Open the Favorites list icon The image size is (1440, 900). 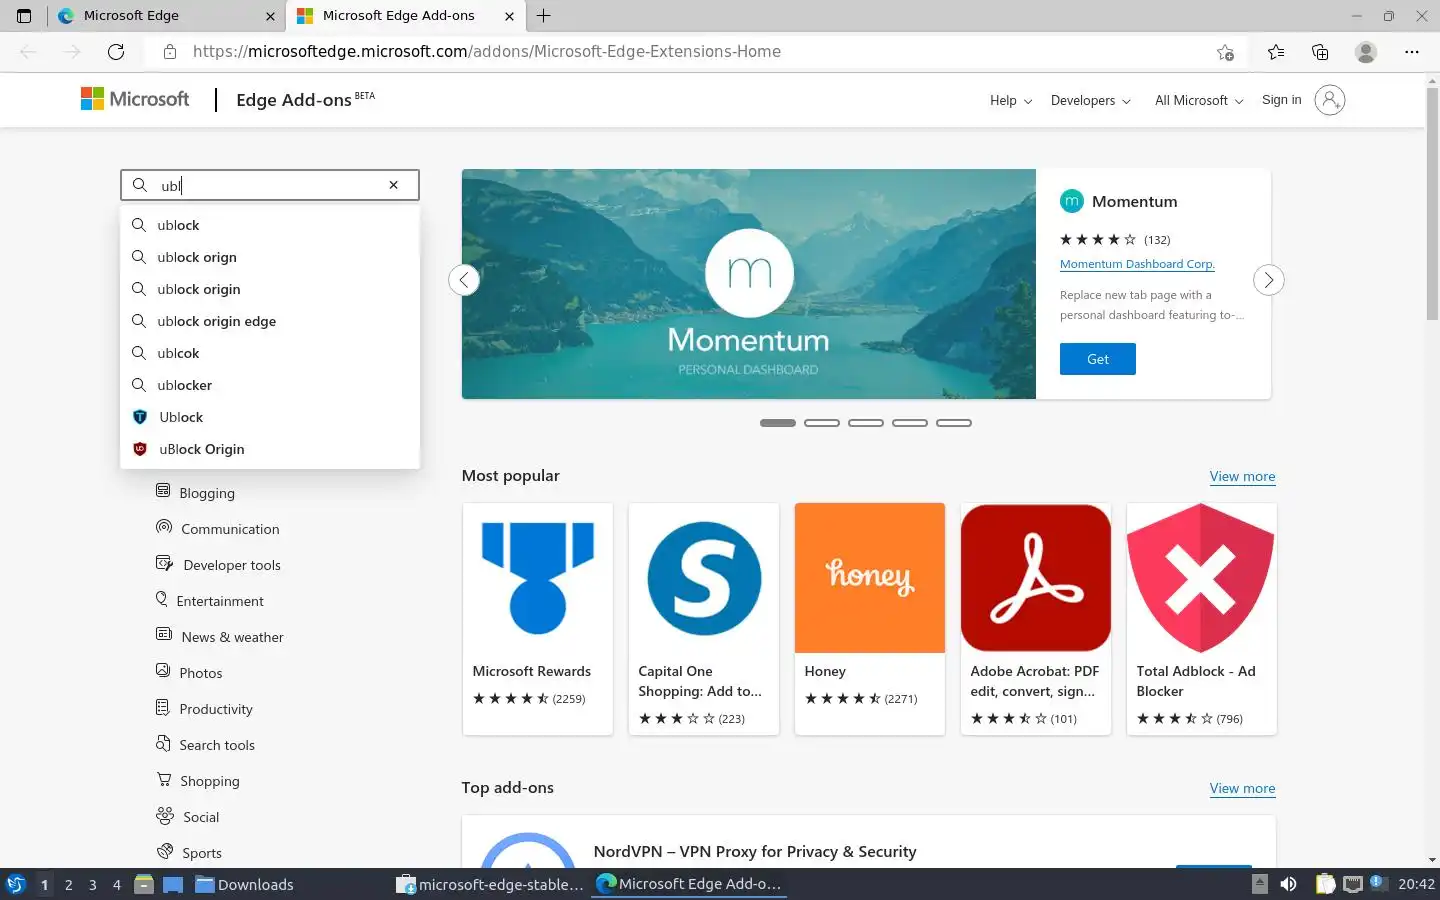1276,52
